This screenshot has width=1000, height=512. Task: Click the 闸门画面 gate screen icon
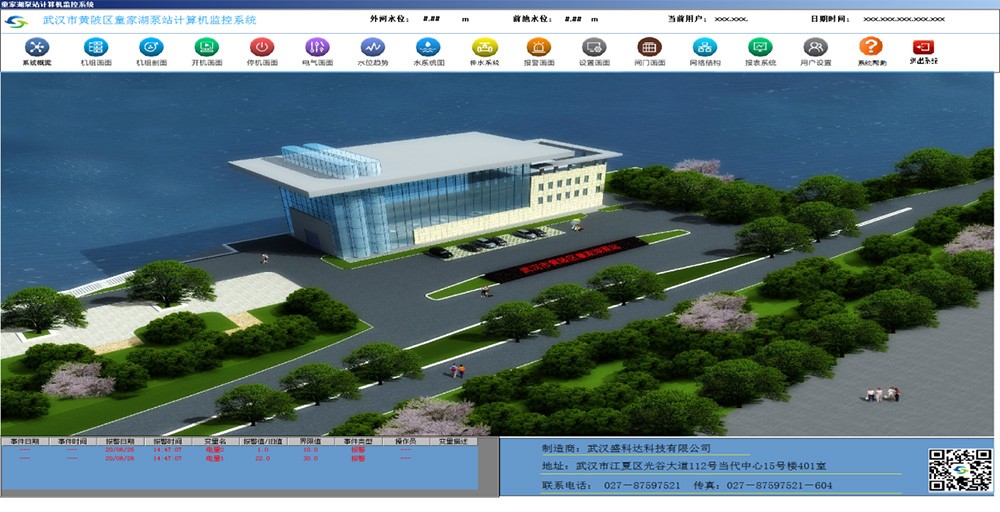pyautogui.click(x=649, y=47)
